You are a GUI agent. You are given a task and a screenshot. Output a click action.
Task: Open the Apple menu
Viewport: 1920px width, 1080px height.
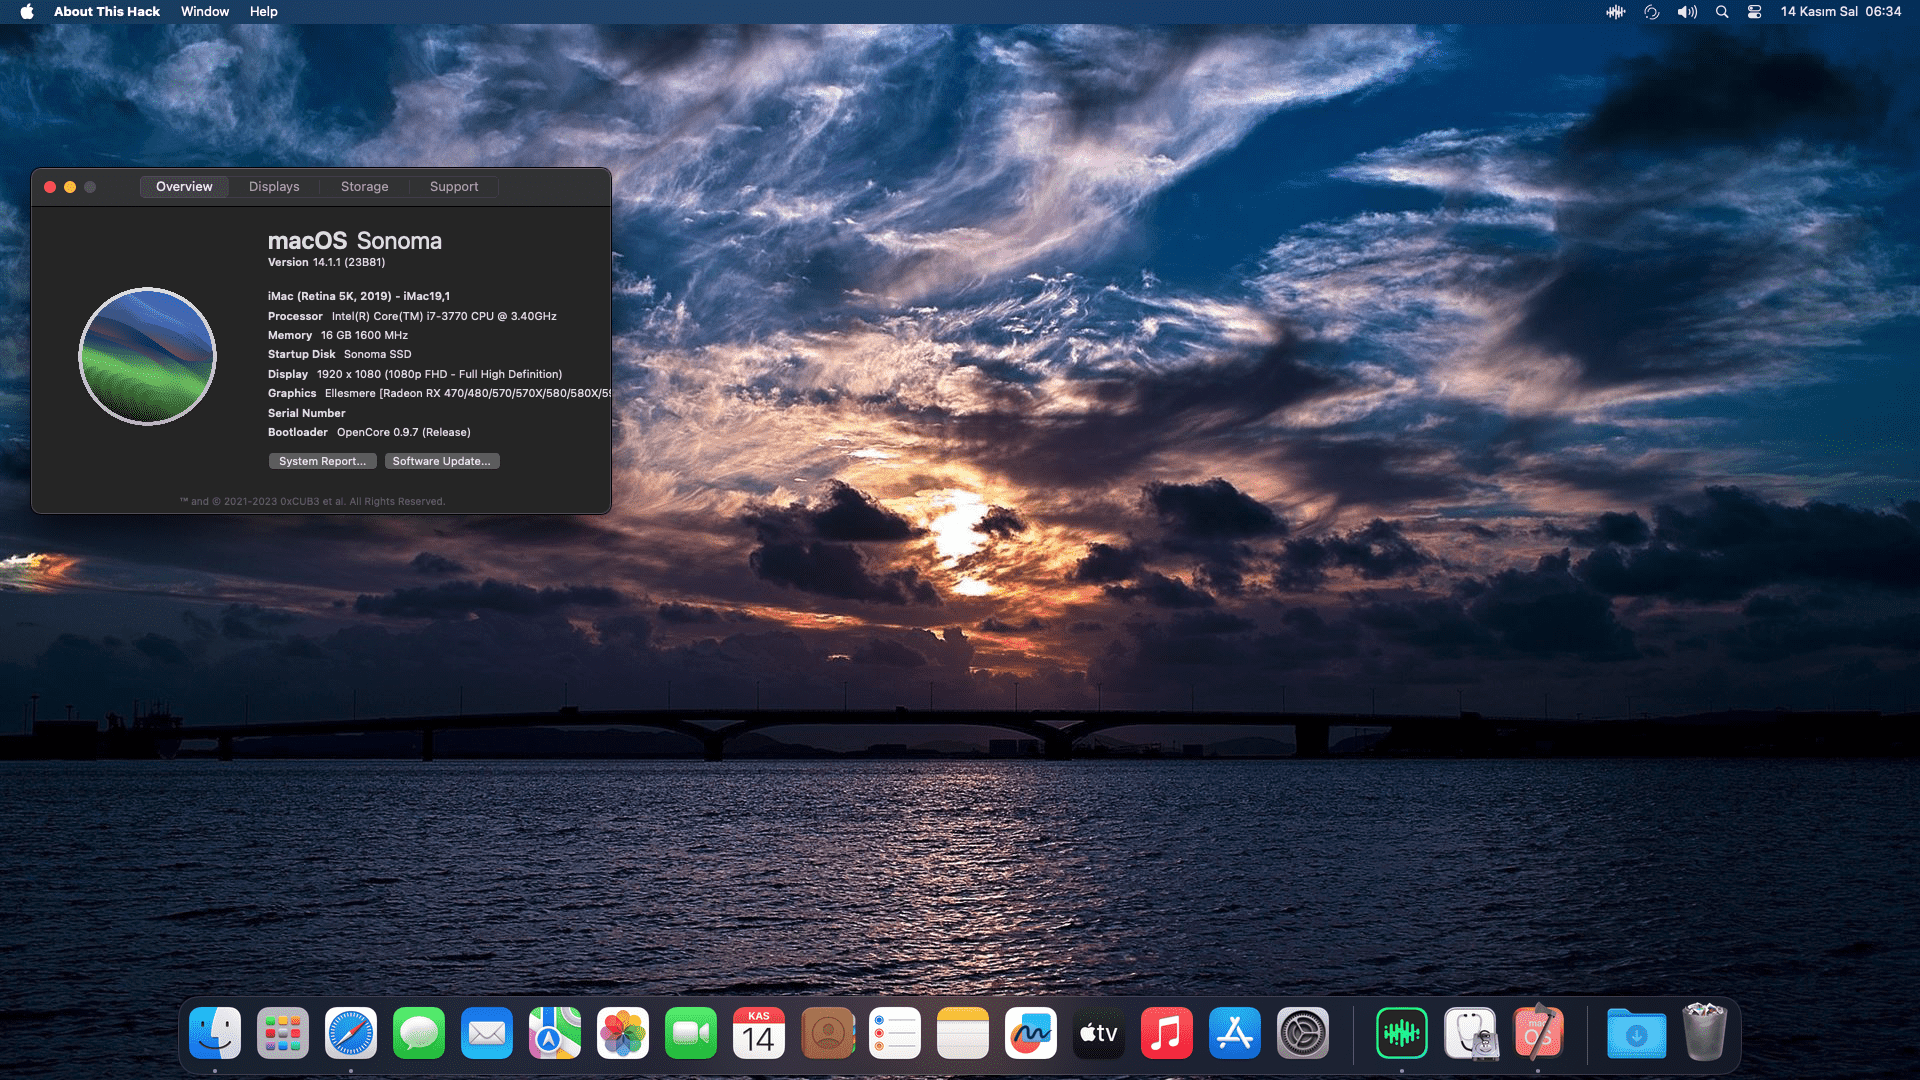27,11
